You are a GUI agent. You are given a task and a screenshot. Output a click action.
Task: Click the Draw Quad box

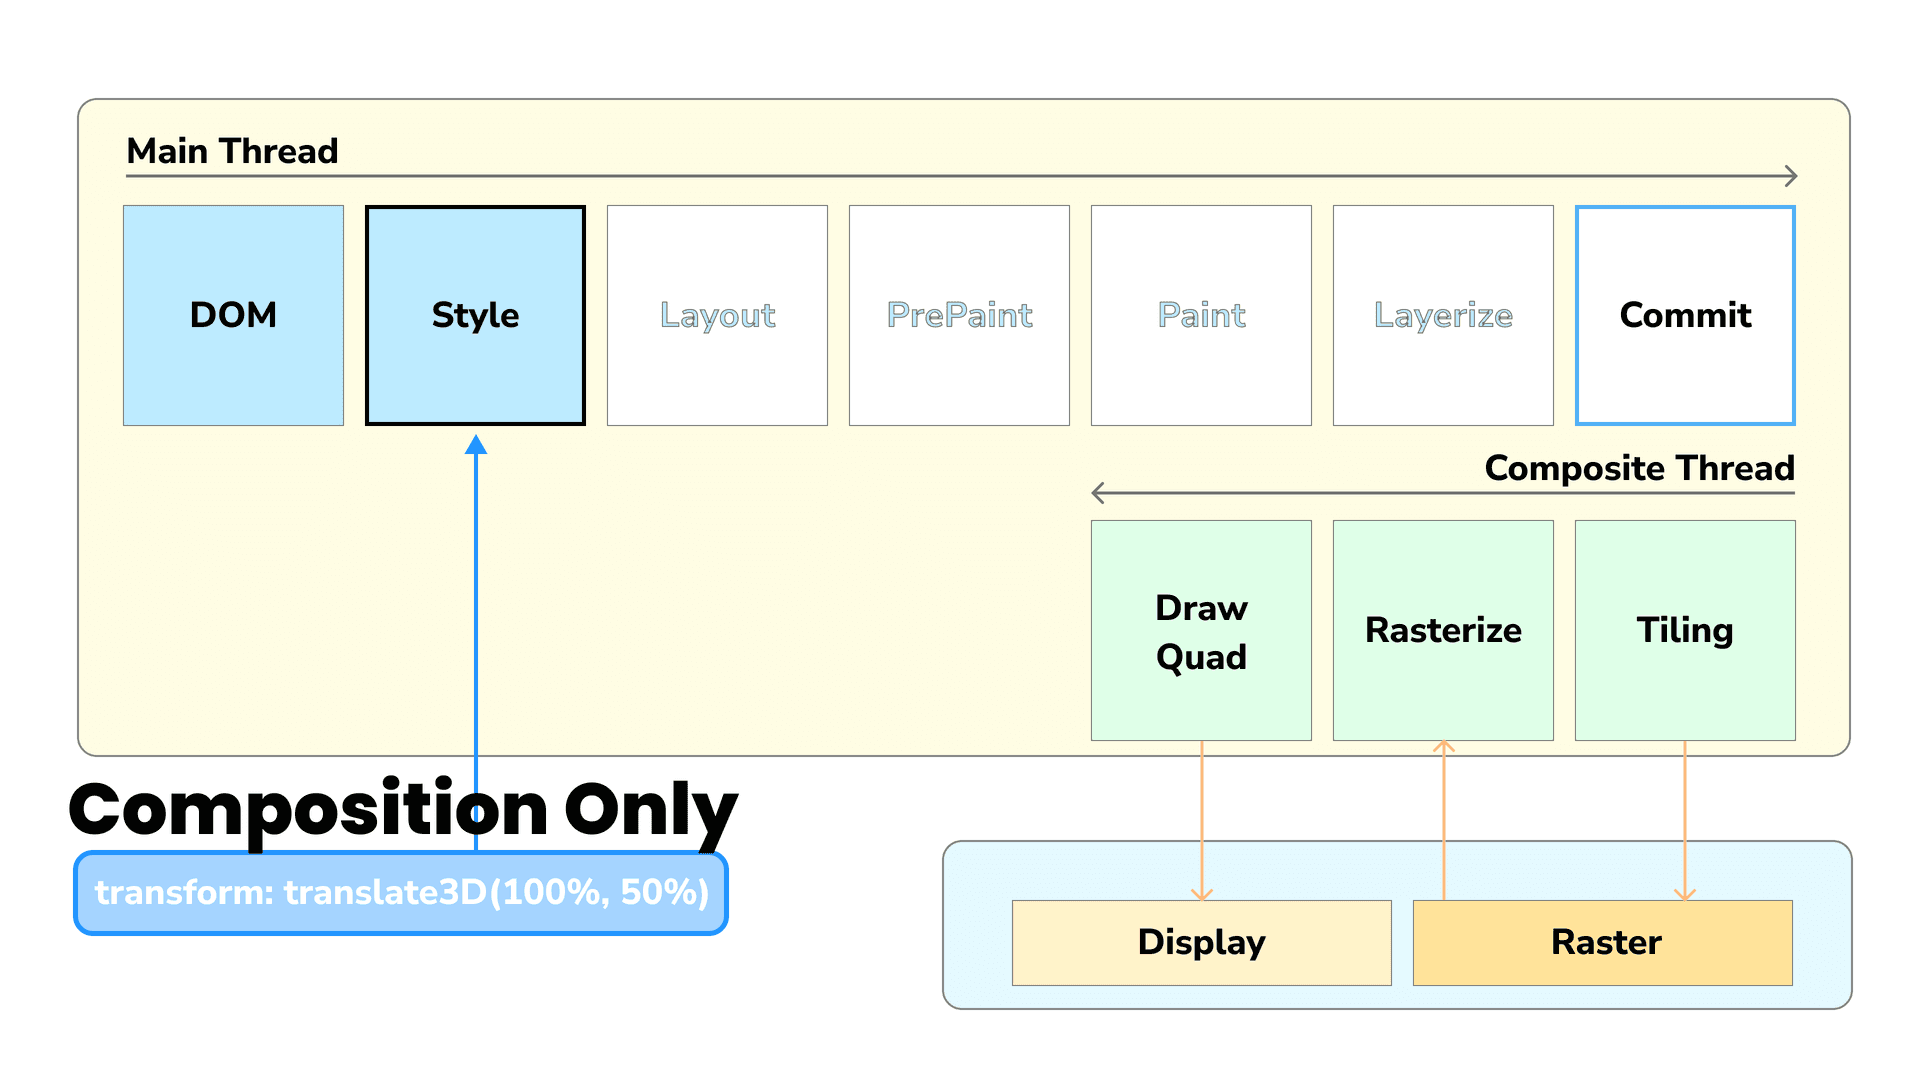pos(1201,631)
